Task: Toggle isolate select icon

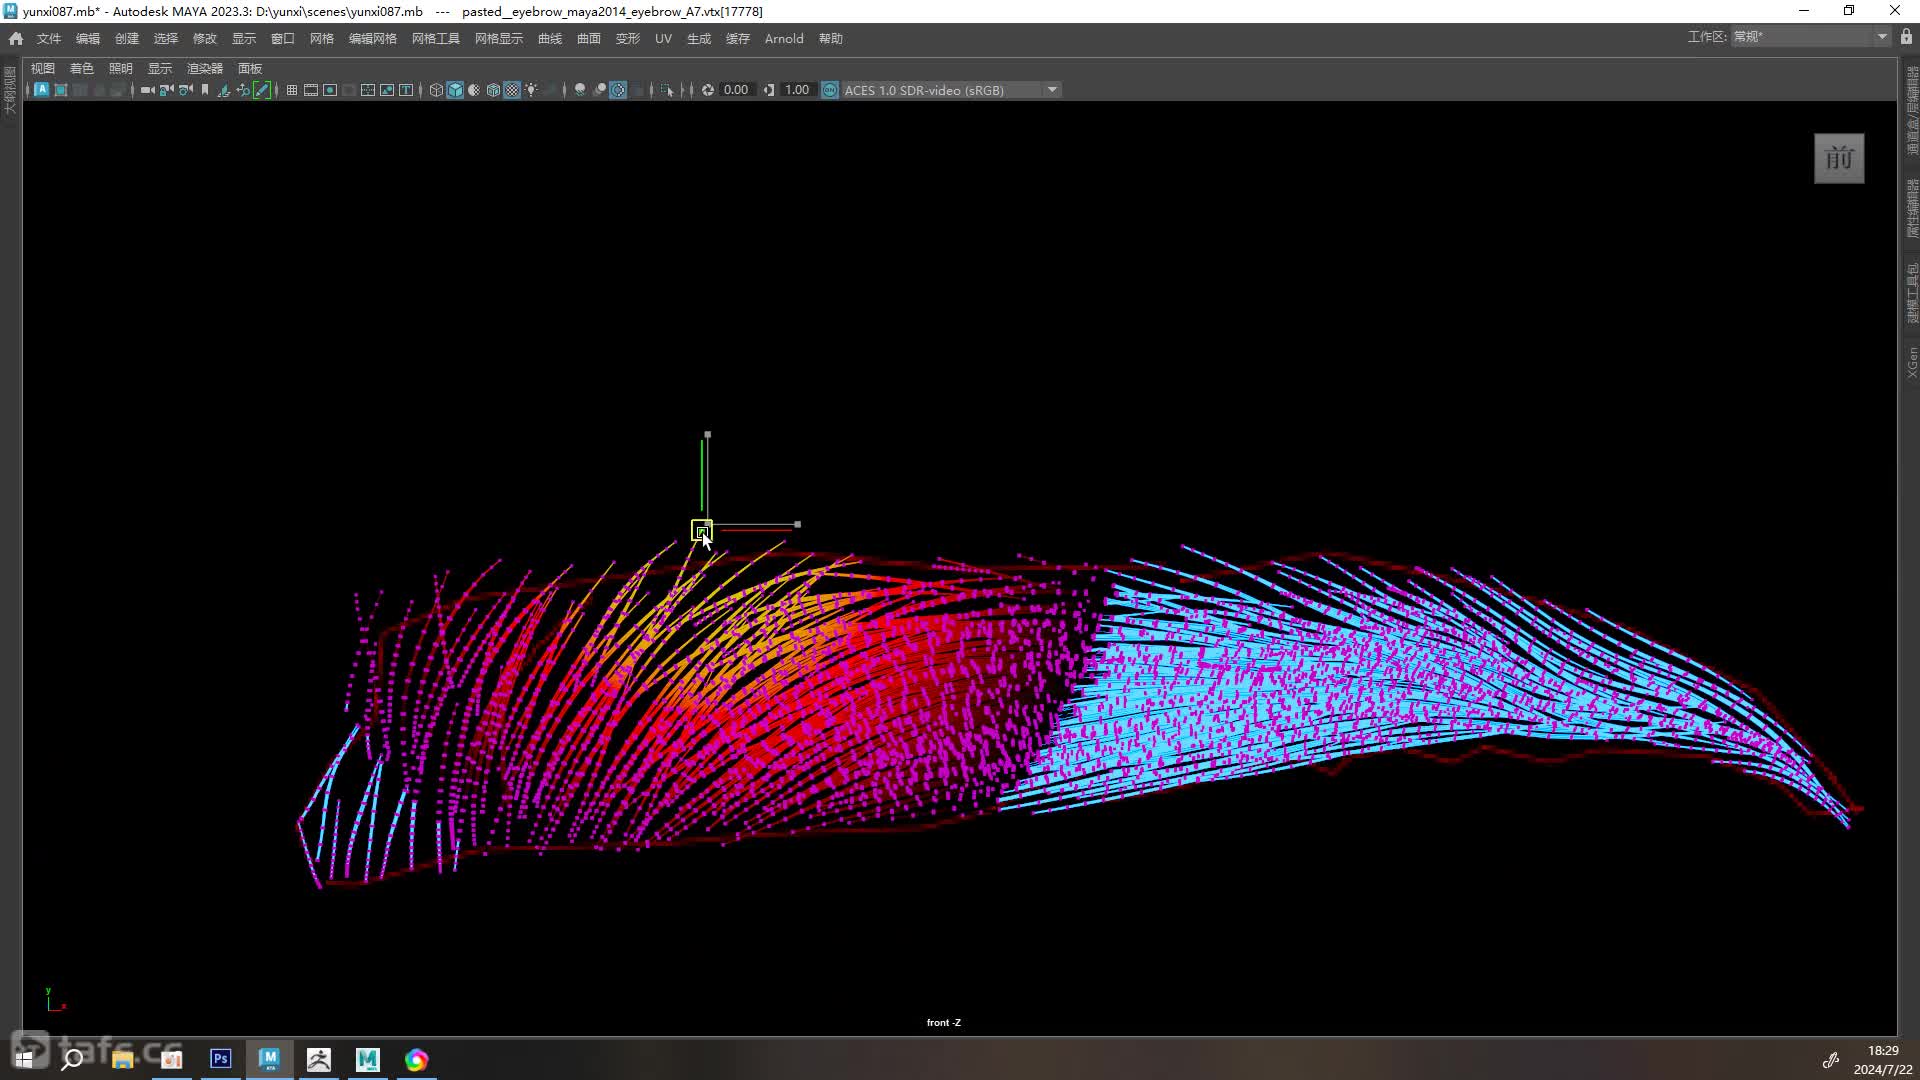Action: tap(667, 90)
